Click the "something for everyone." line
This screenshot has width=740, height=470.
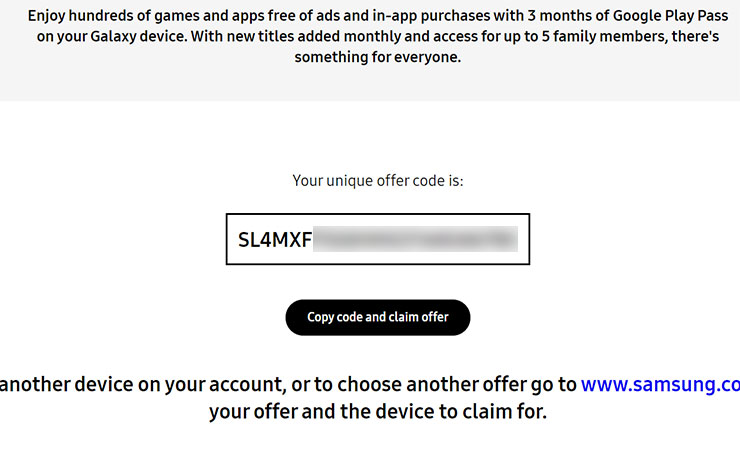tap(377, 58)
